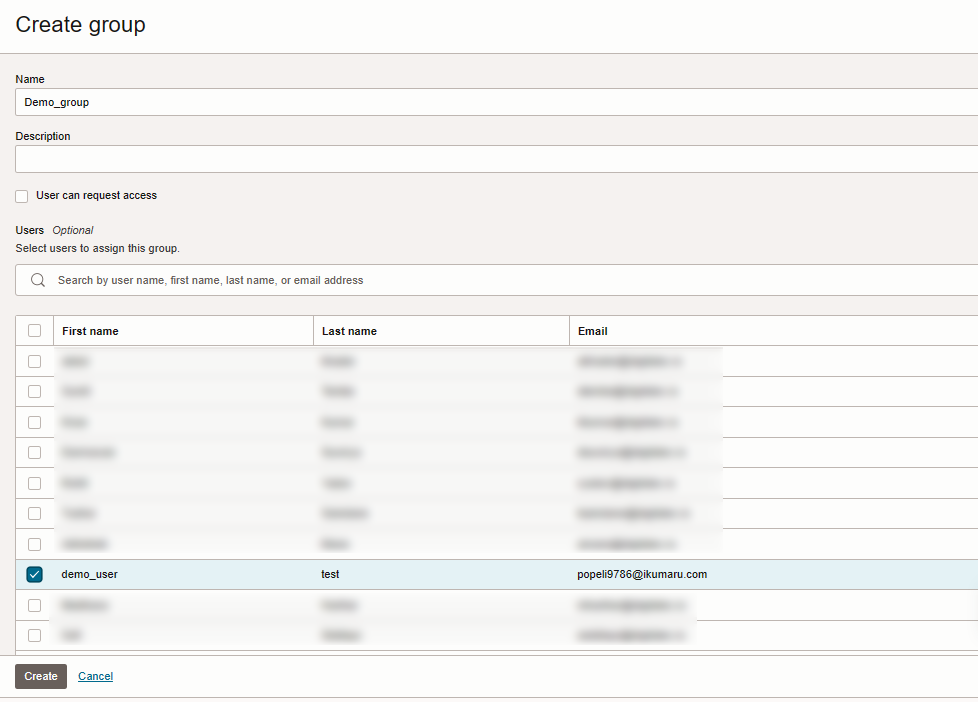Image resolution: width=978 pixels, height=702 pixels.
Task: Check the first user row's checkbox
Action: [x=35, y=361]
